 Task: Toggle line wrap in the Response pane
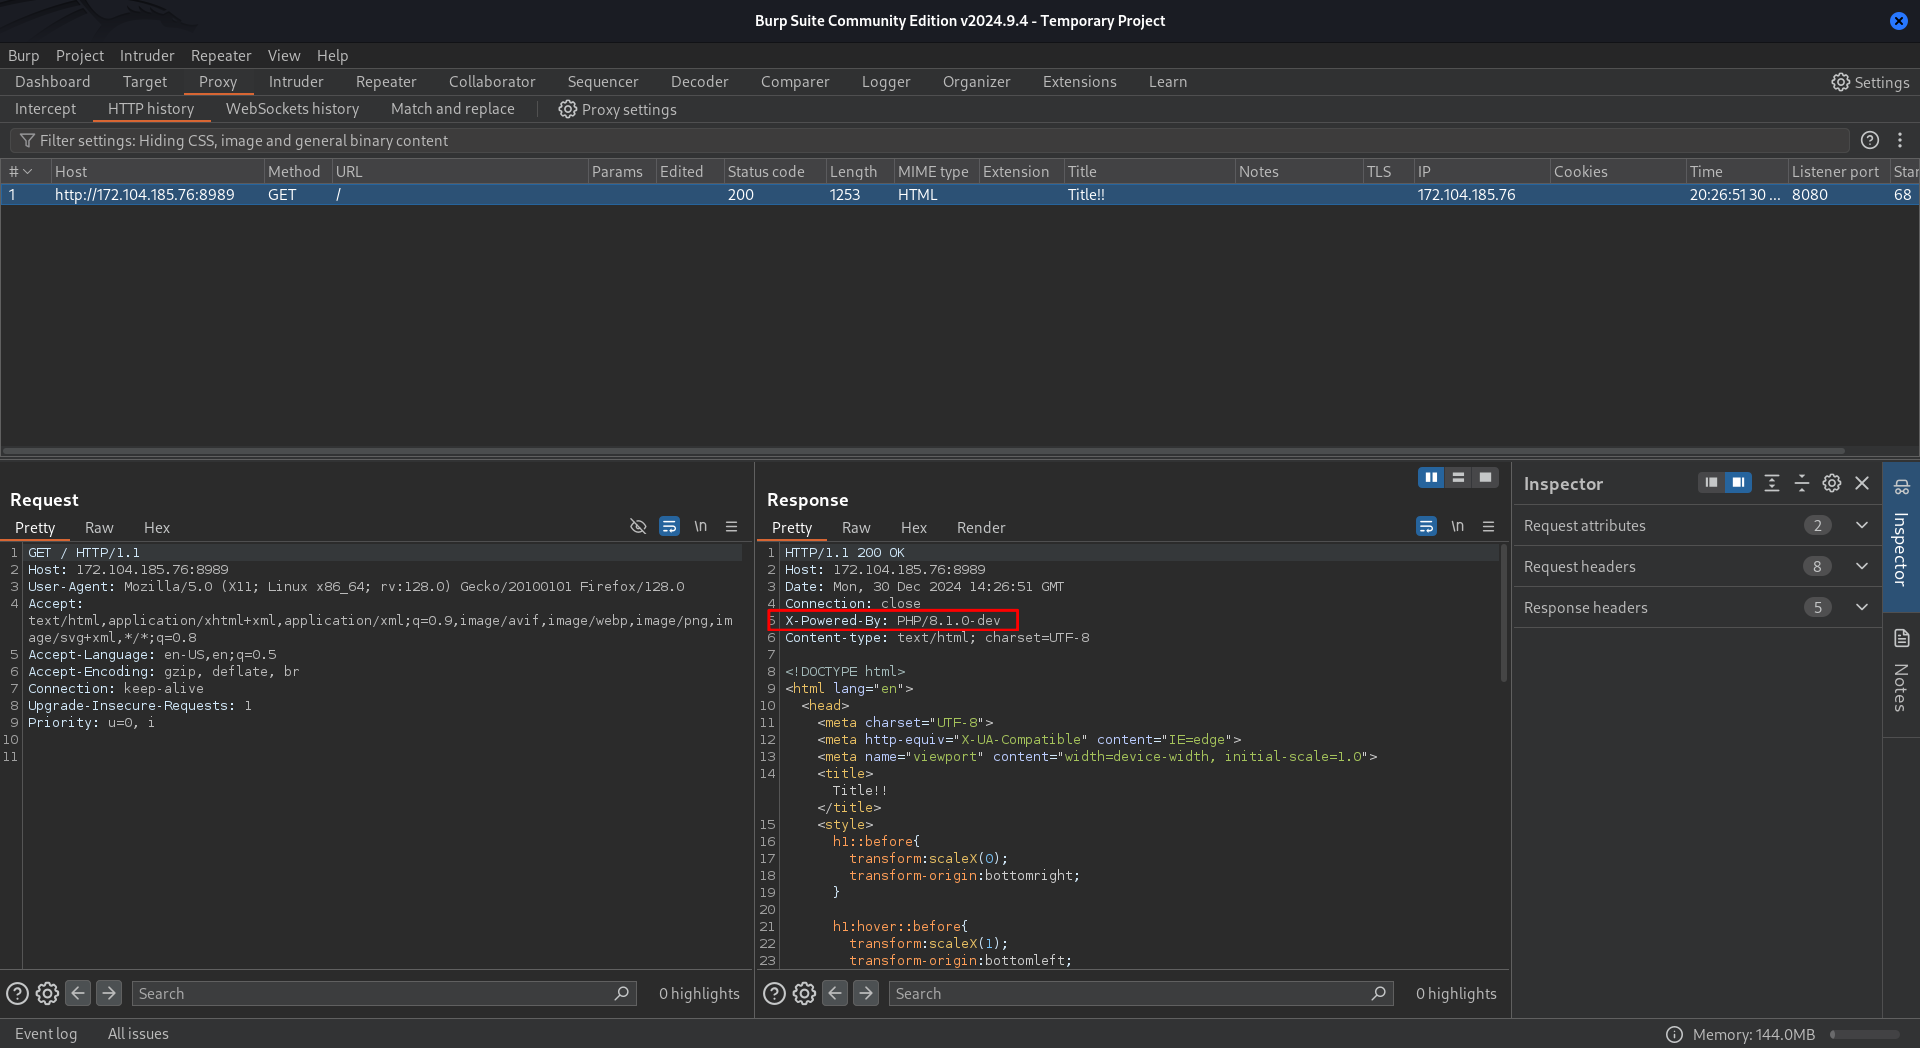(x=1426, y=527)
